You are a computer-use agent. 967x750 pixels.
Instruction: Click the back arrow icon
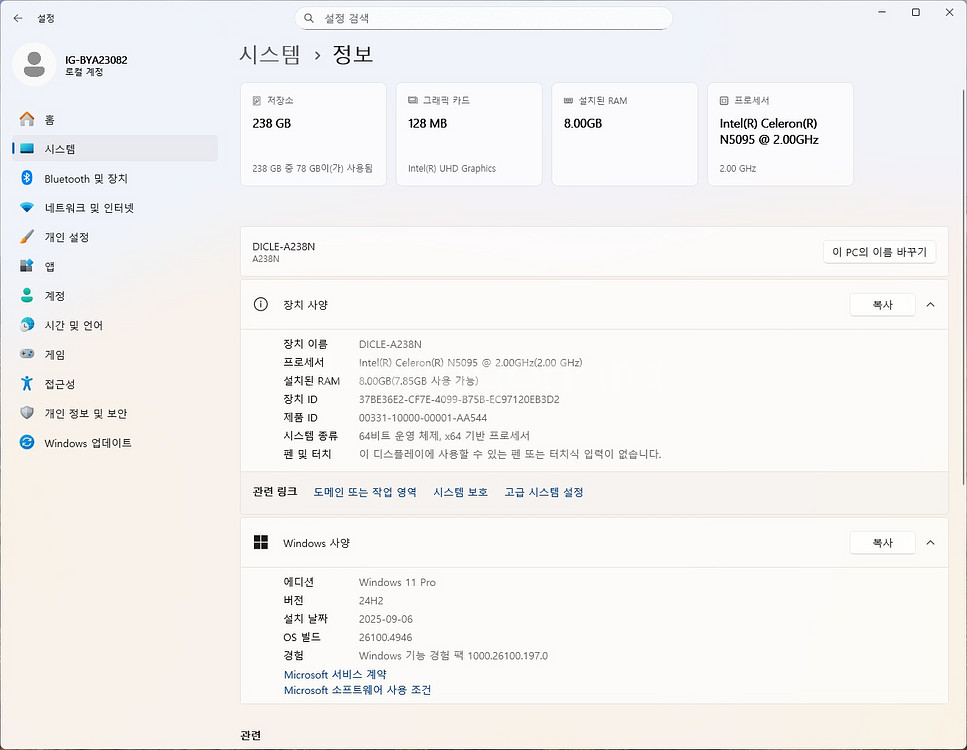pos(18,19)
